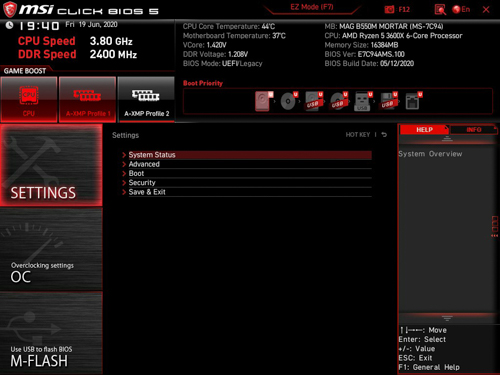
Task: Open the M-FLASH BIOS flashing panel
Action: (51, 333)
